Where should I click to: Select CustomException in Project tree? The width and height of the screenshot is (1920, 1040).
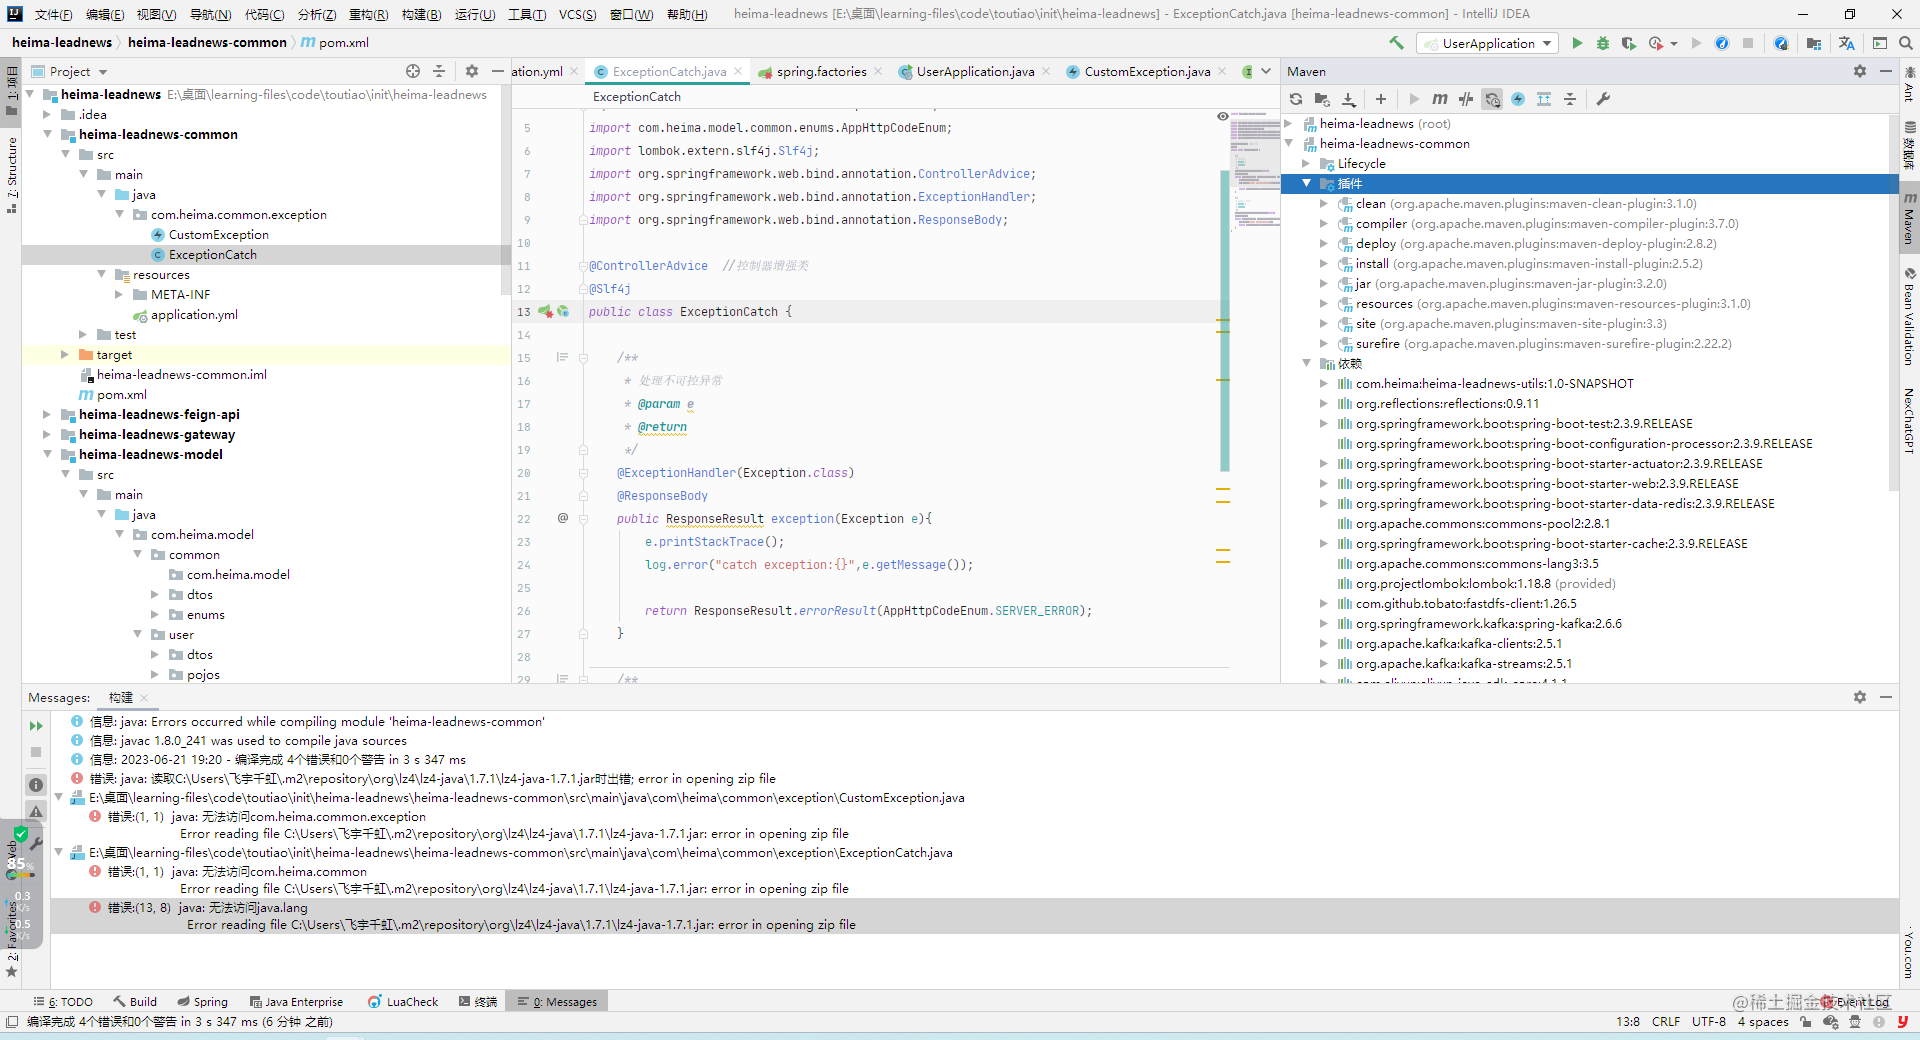[x=218, y=234]
